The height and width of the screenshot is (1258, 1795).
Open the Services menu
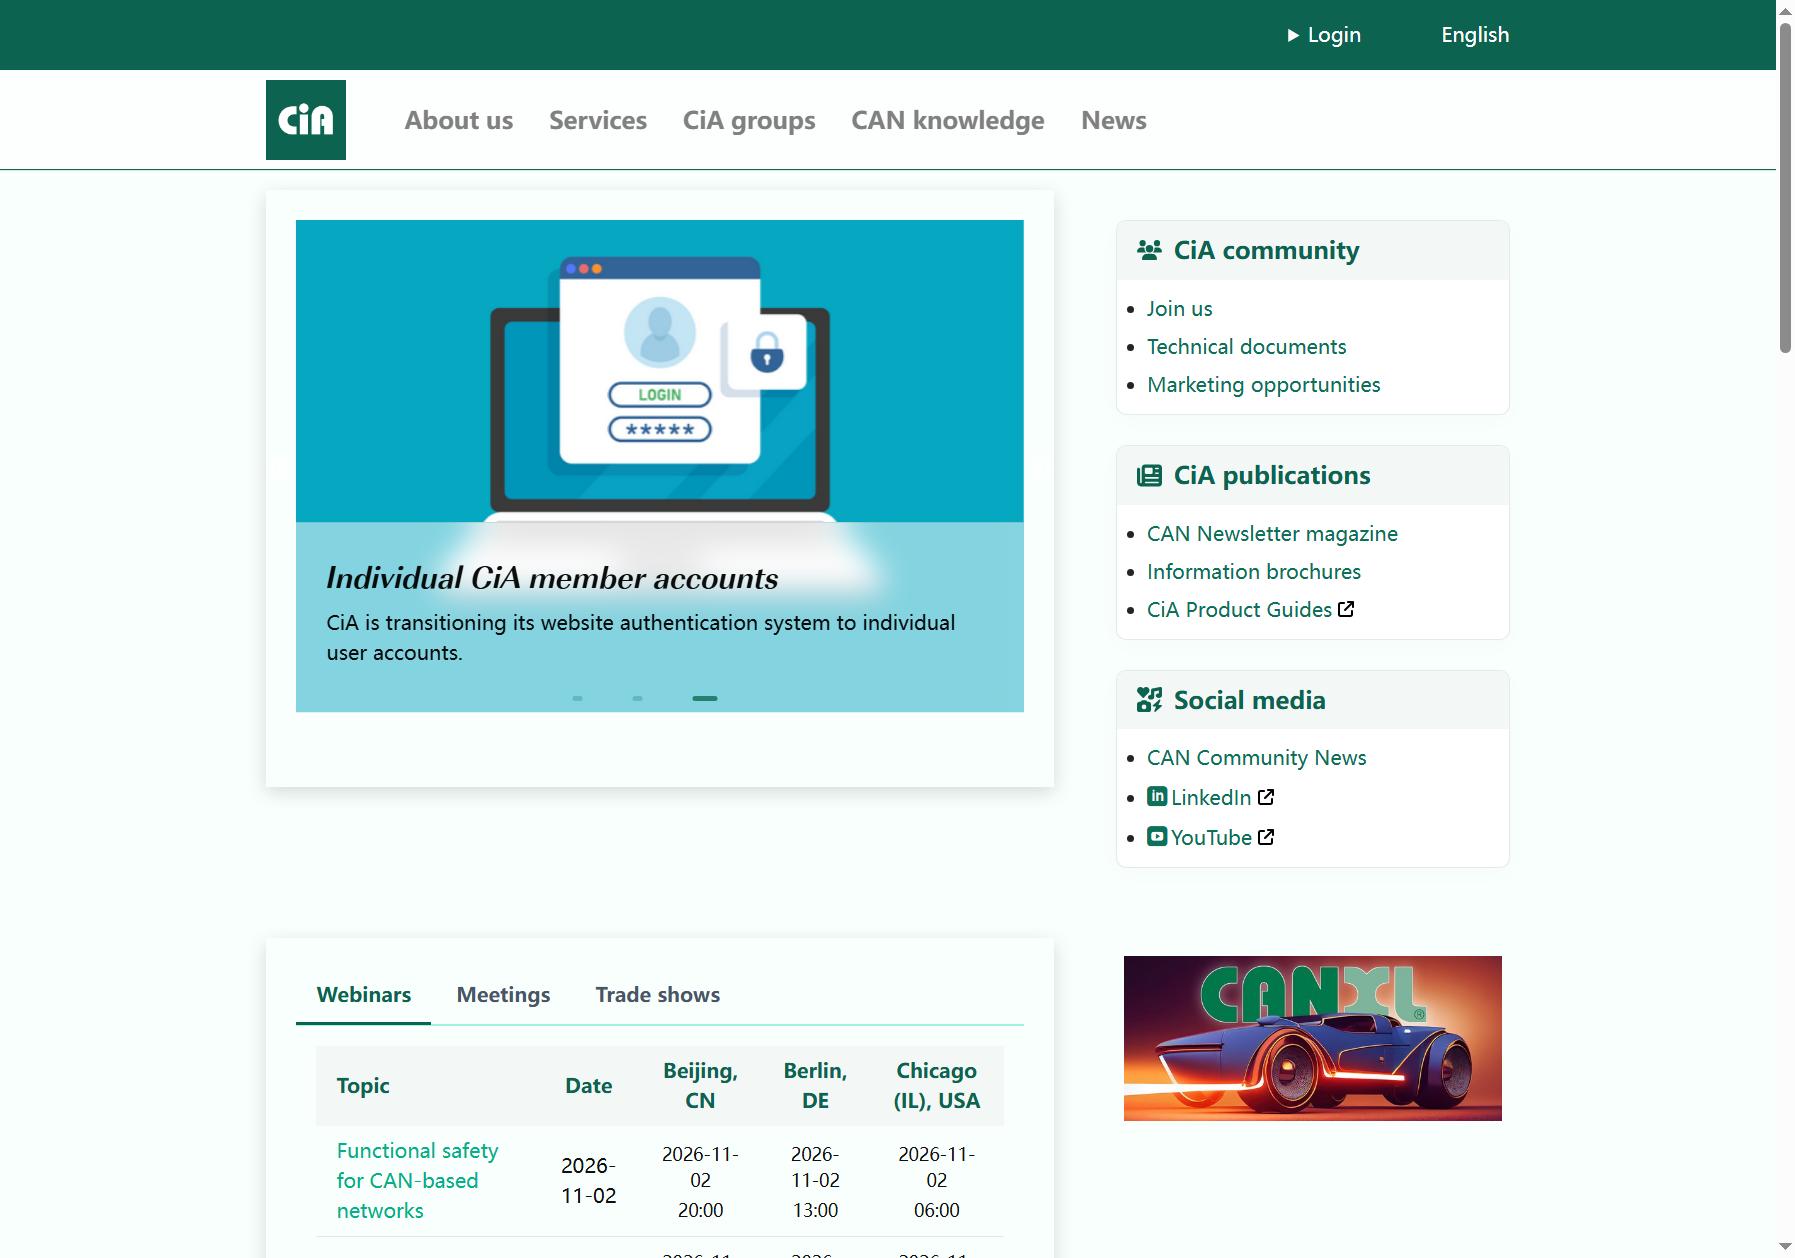598,120
